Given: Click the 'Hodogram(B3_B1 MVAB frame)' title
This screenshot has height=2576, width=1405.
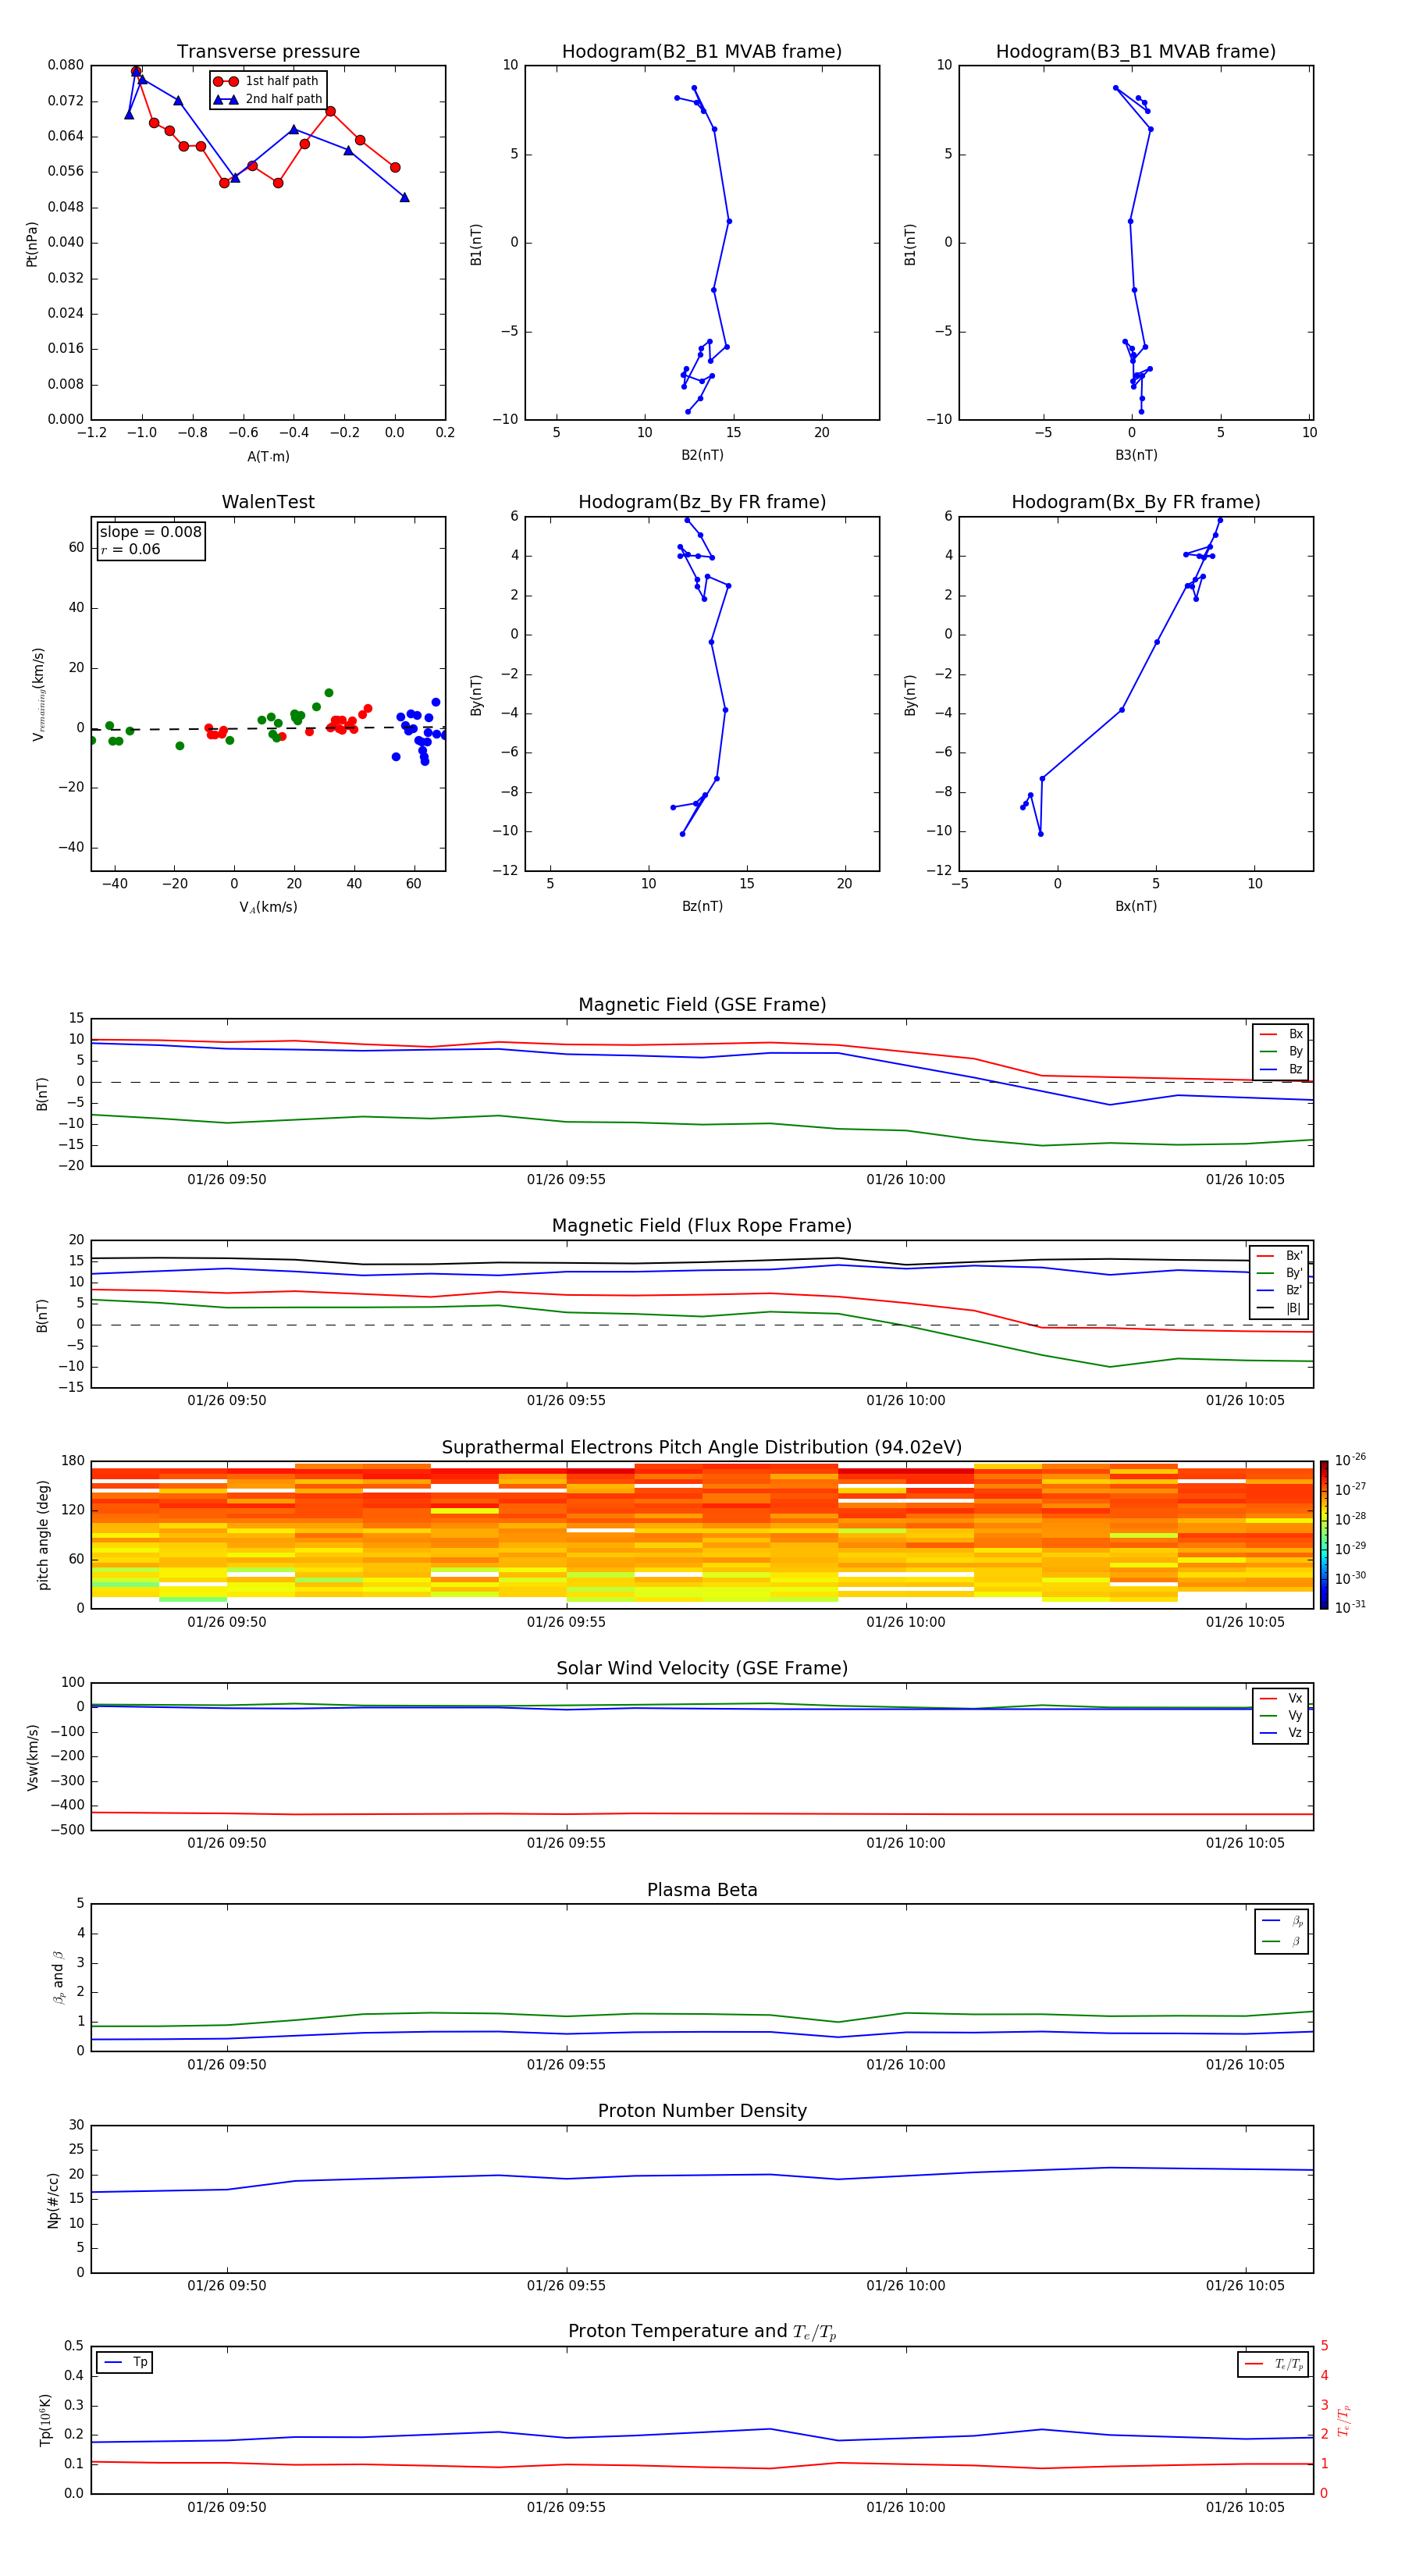Looking at the screenshot, I should click(x=1136, y=52).
